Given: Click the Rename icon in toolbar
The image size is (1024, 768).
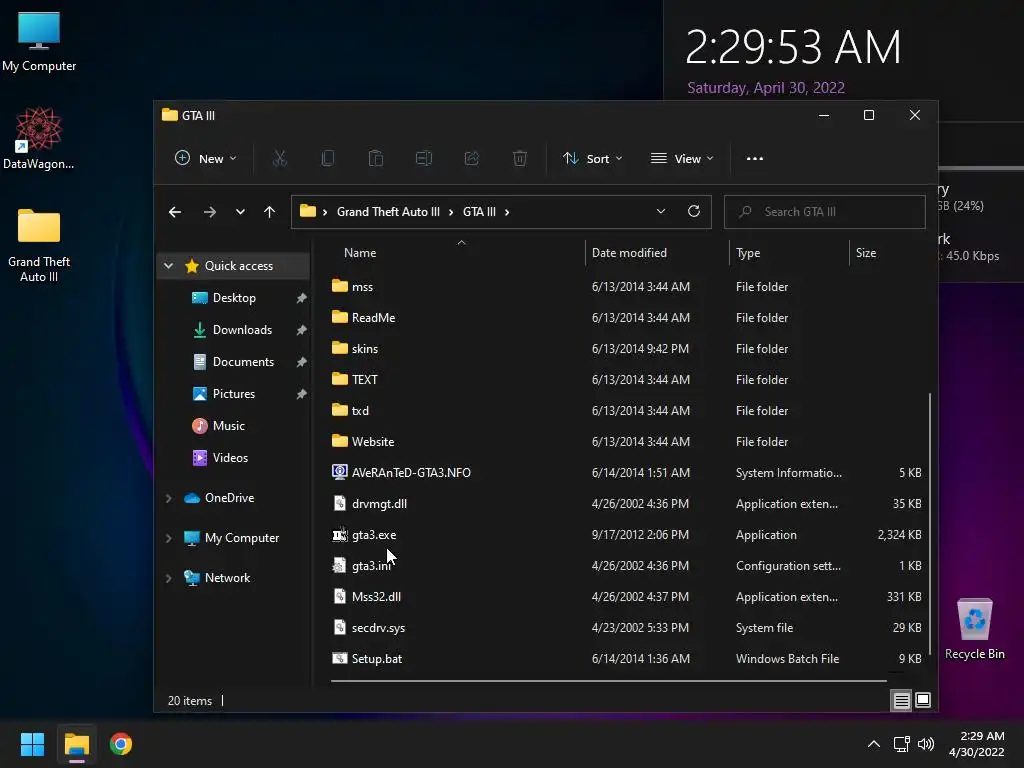Looking at the screenshot, I should point(424,158).
